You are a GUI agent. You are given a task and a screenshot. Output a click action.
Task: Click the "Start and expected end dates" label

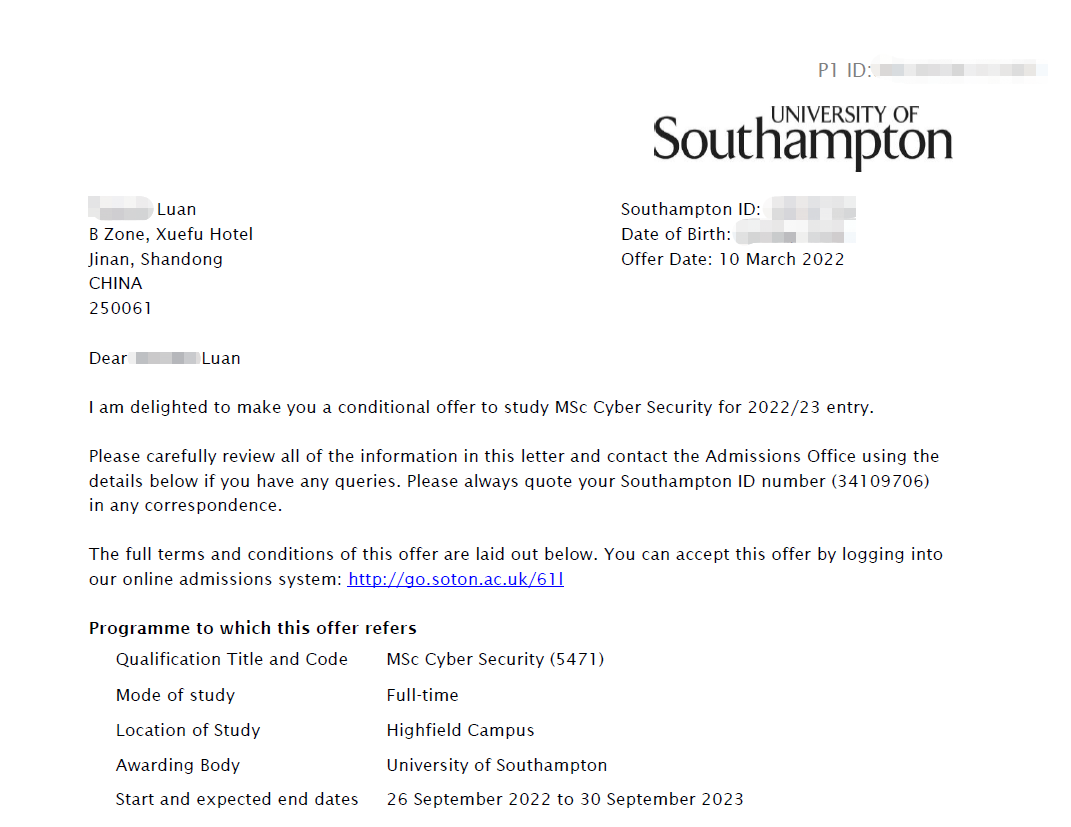point(237,799)
